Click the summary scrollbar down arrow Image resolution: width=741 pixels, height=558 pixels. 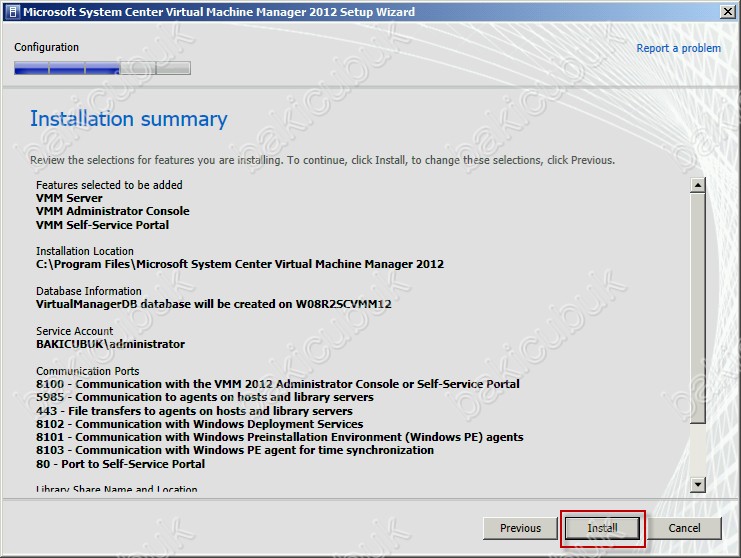tap(698, 484)
